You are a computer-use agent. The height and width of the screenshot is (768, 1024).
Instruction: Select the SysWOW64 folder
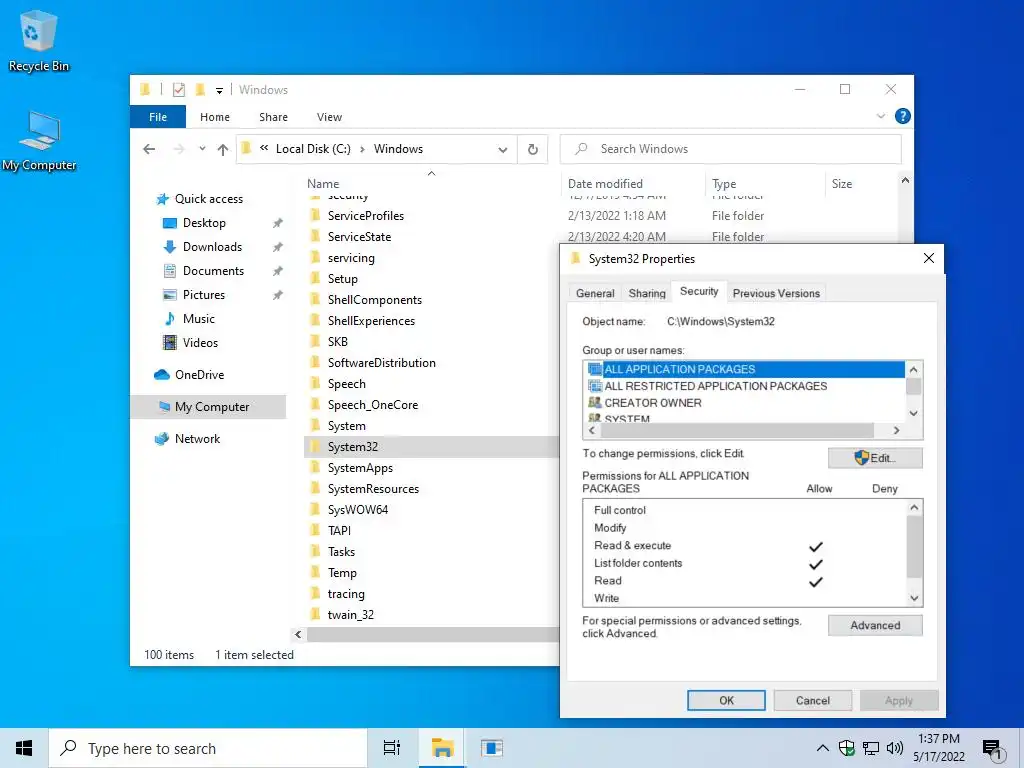pos(357,510)
